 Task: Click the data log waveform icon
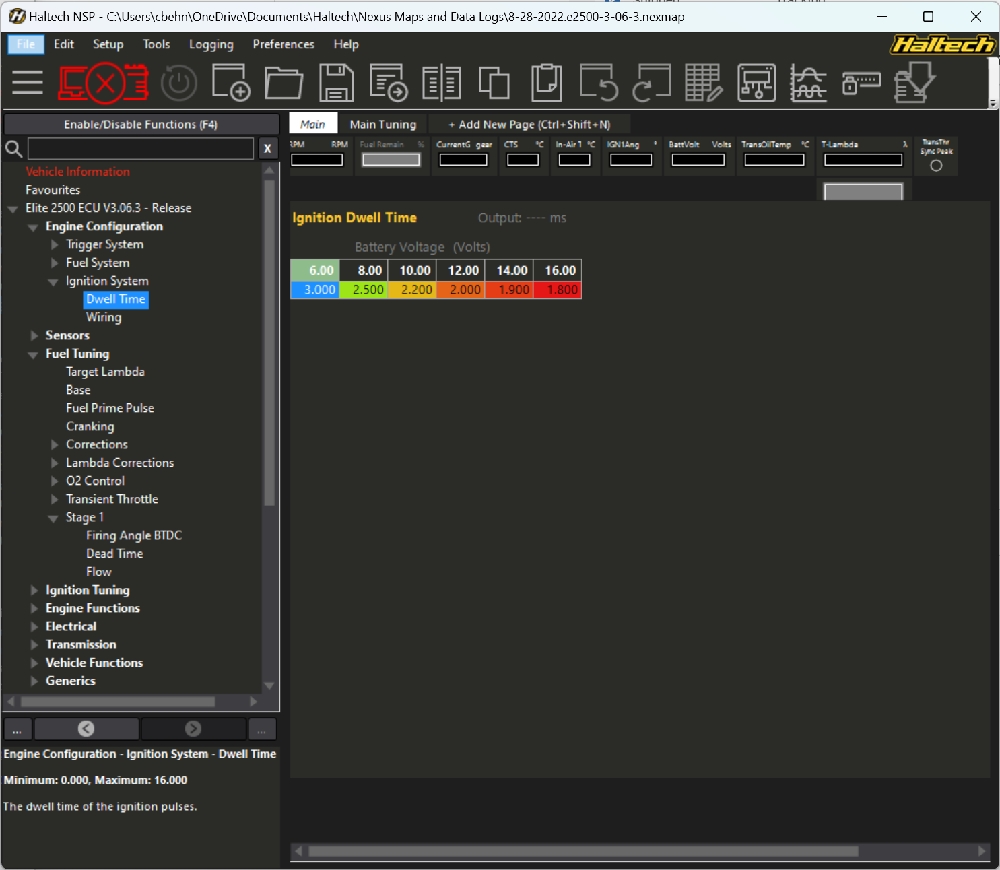click(808, 83)
